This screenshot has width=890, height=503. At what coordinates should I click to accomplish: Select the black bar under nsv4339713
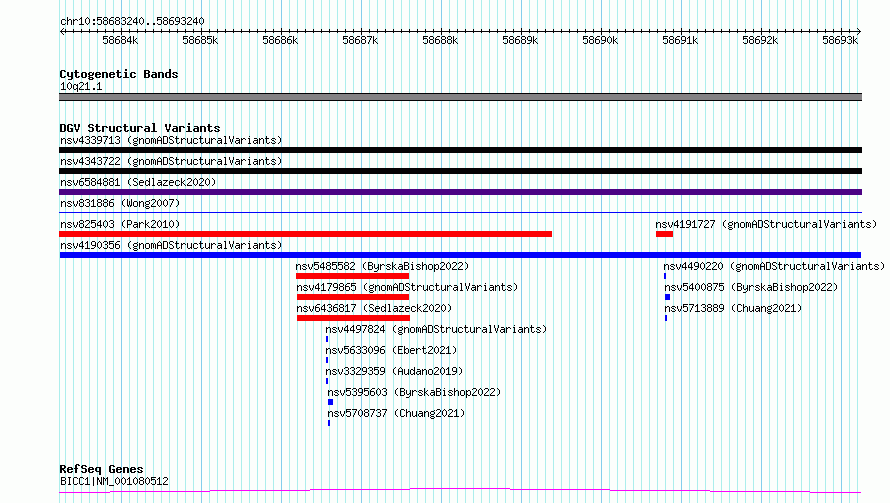460,150
